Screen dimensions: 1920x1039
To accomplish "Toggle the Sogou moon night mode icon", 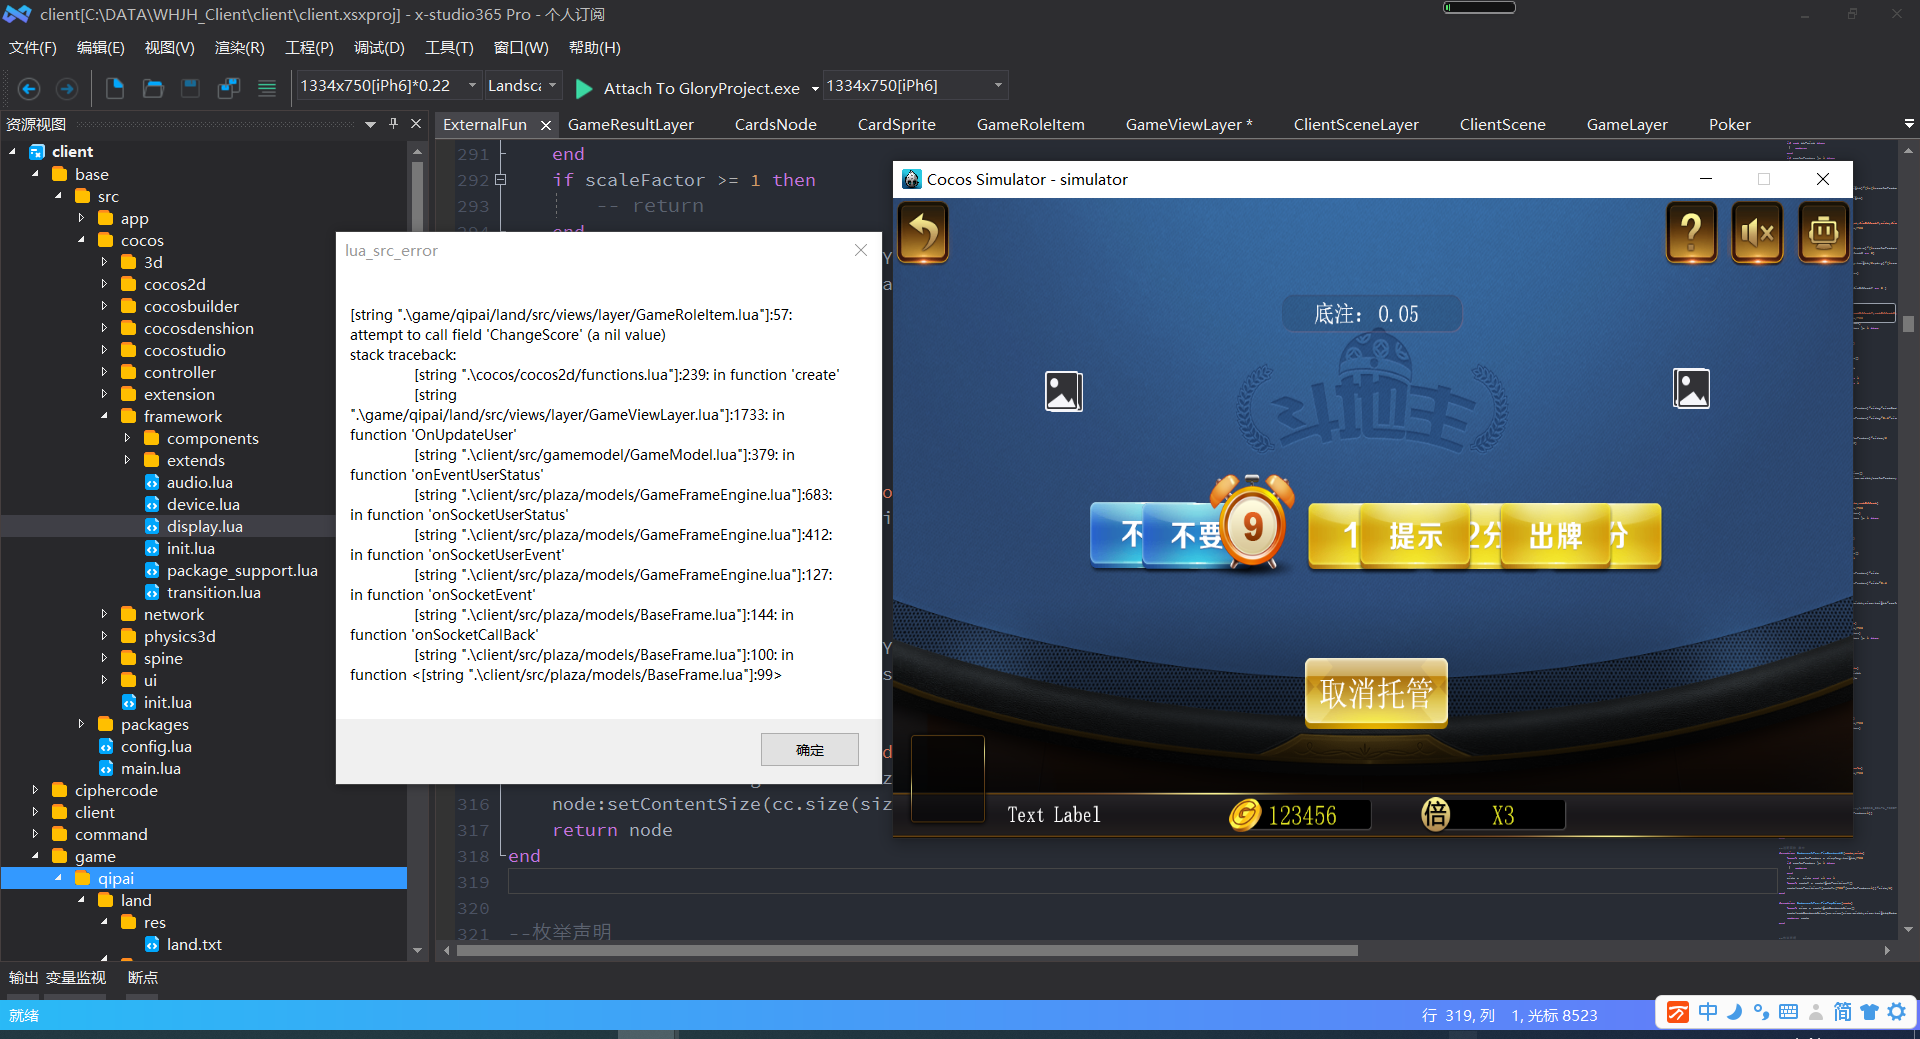I will (x=1735, y=1012).
